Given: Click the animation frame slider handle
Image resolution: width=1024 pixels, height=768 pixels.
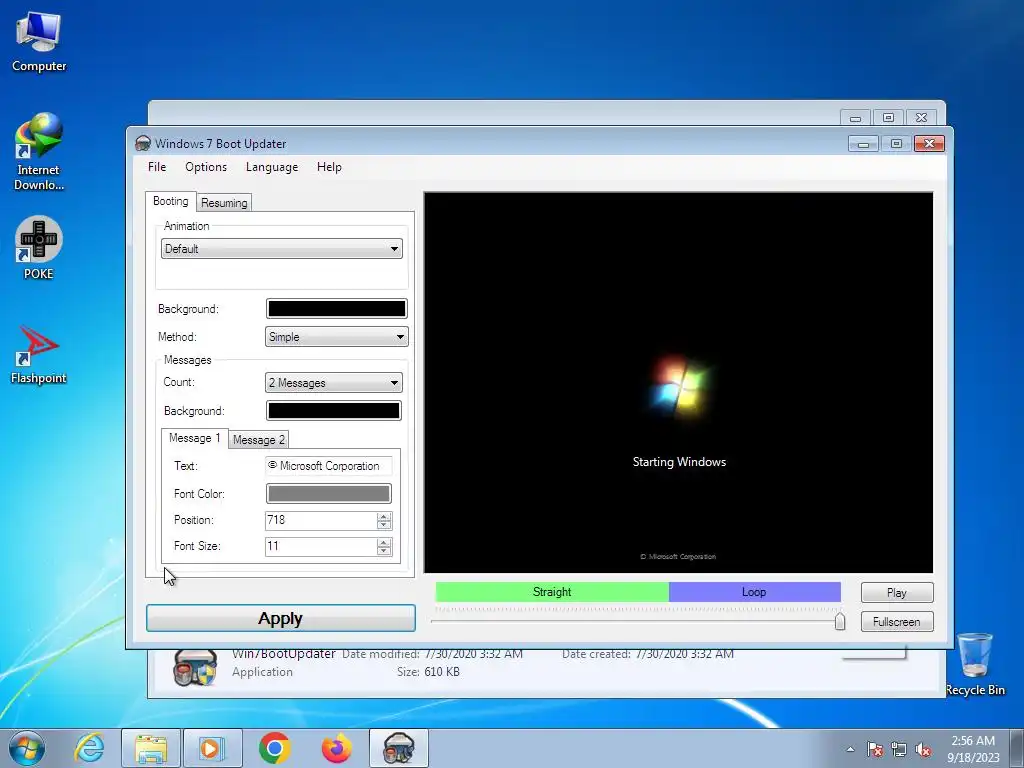Looking at the screenshot, I should [x=840, y=621].
